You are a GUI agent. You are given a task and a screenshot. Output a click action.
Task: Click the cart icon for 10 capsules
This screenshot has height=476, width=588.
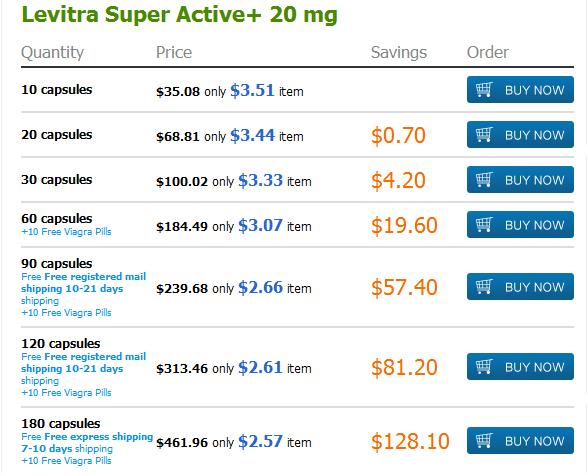point(484,90)
